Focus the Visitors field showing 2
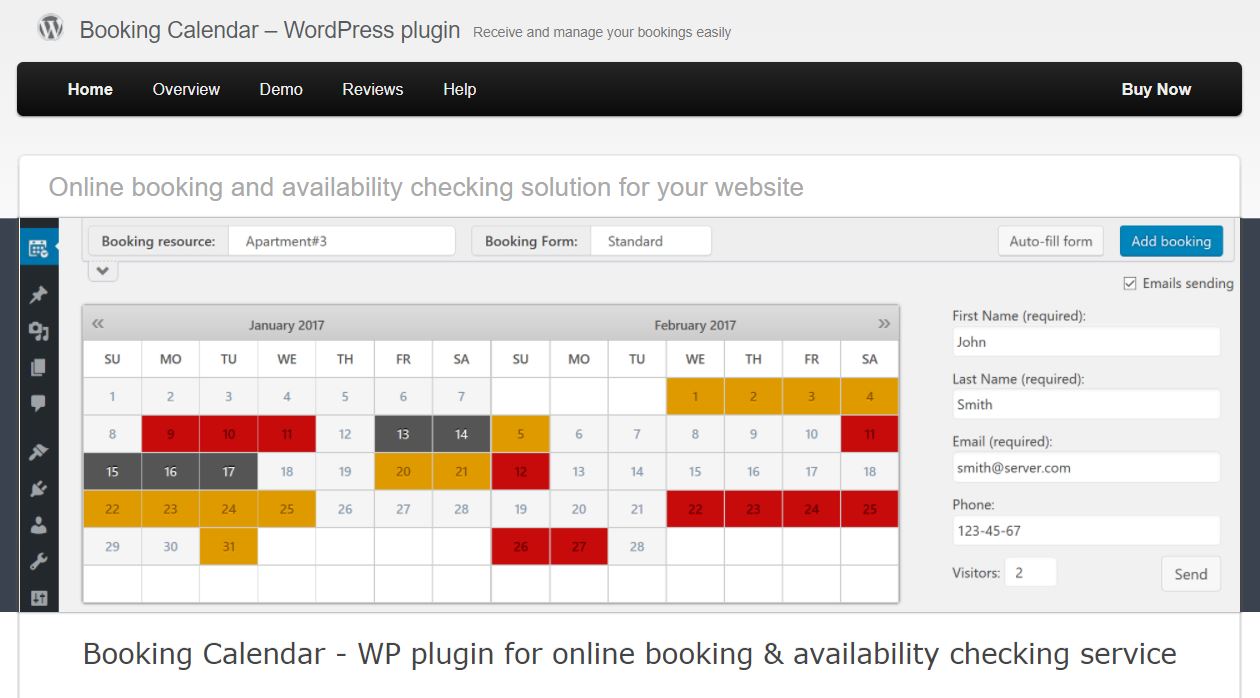 (1031, 573)
